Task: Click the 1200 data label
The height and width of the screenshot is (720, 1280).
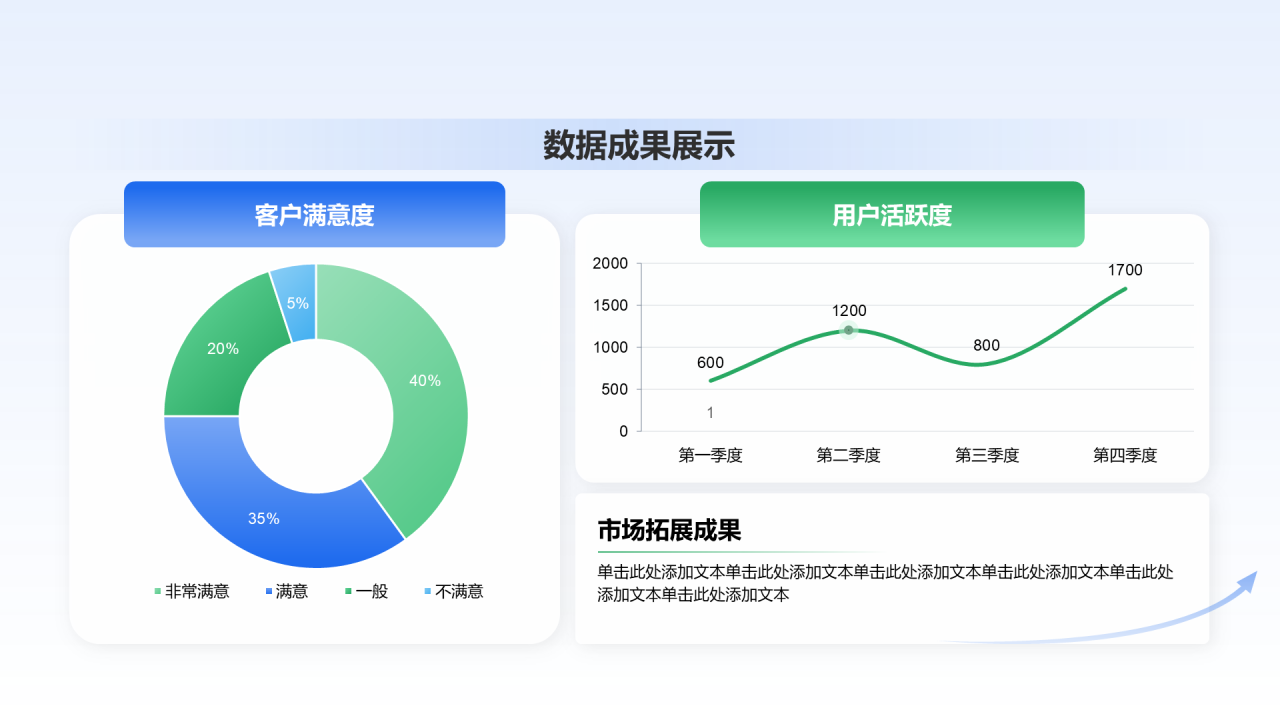Action: [849, 311]
